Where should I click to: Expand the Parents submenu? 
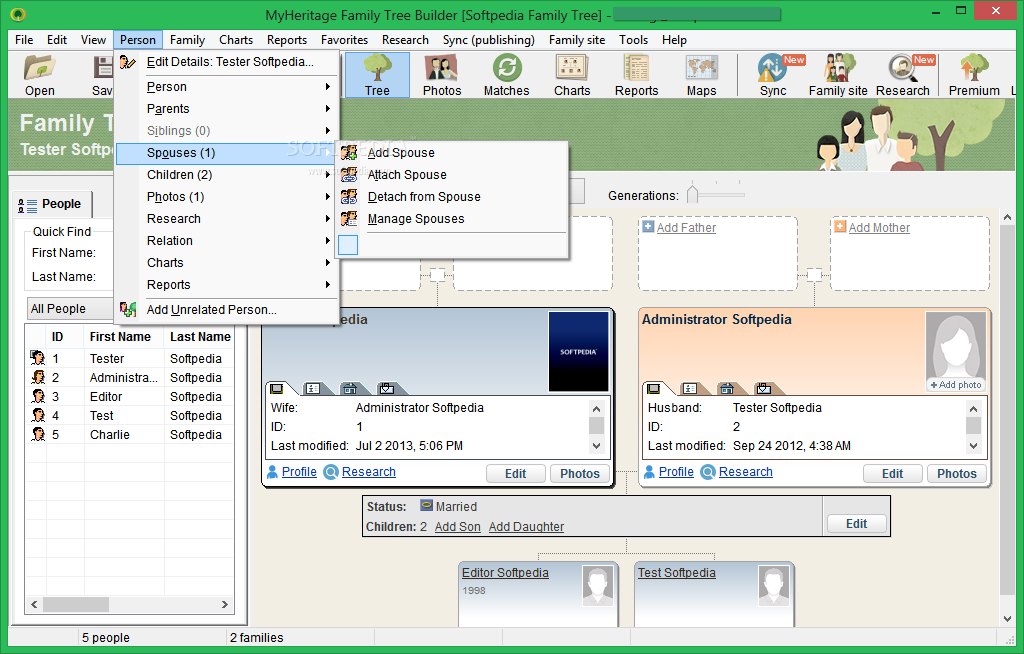[x=227, y=108]
